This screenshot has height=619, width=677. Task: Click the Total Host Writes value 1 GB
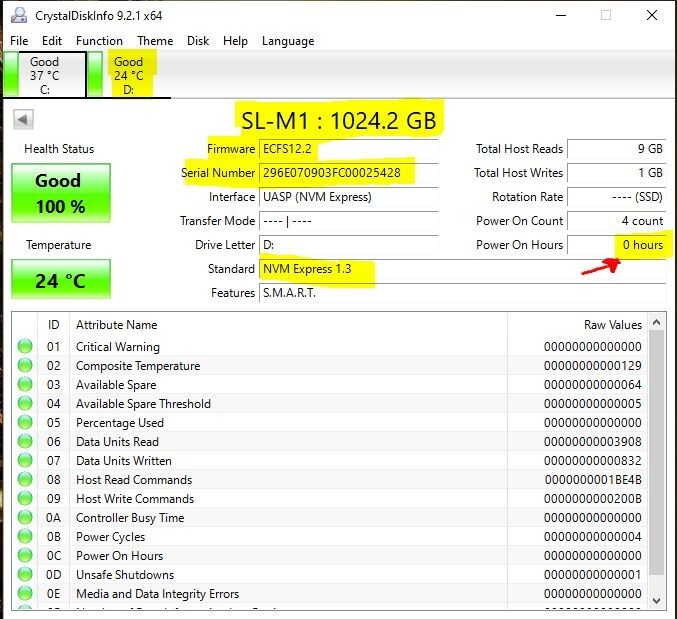(617, 173)
